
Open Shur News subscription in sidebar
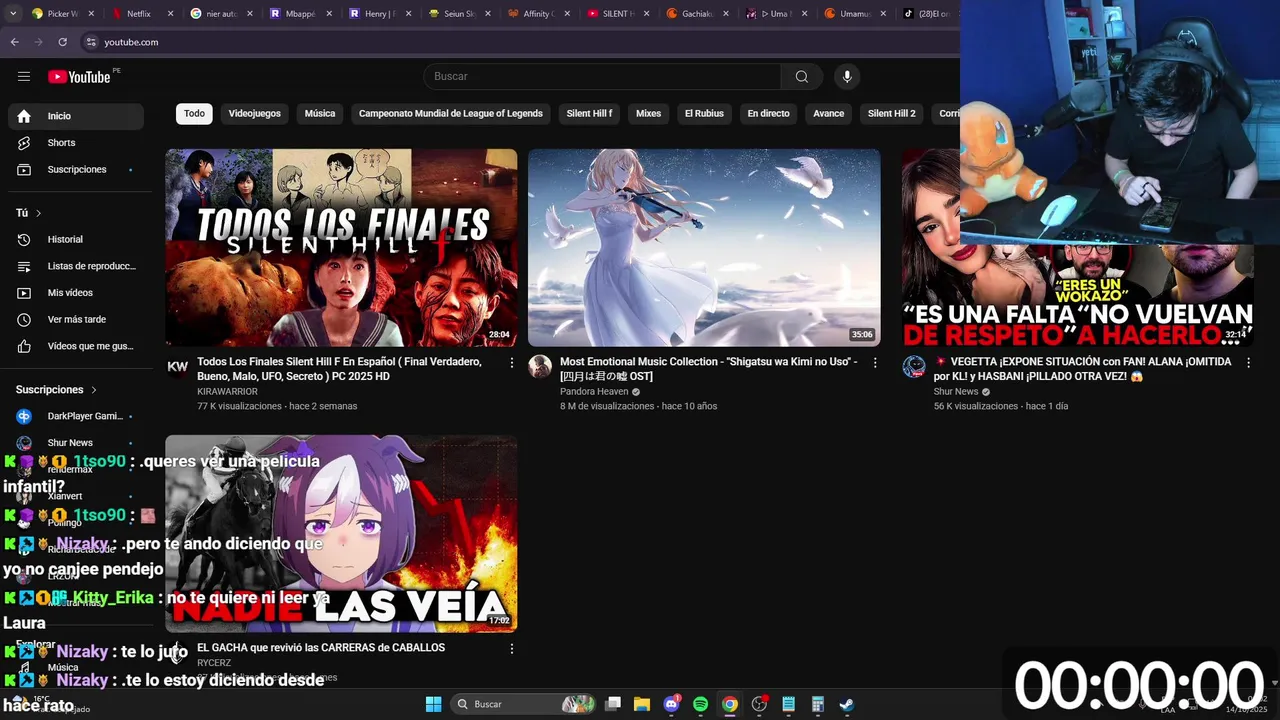click(76, 443)
